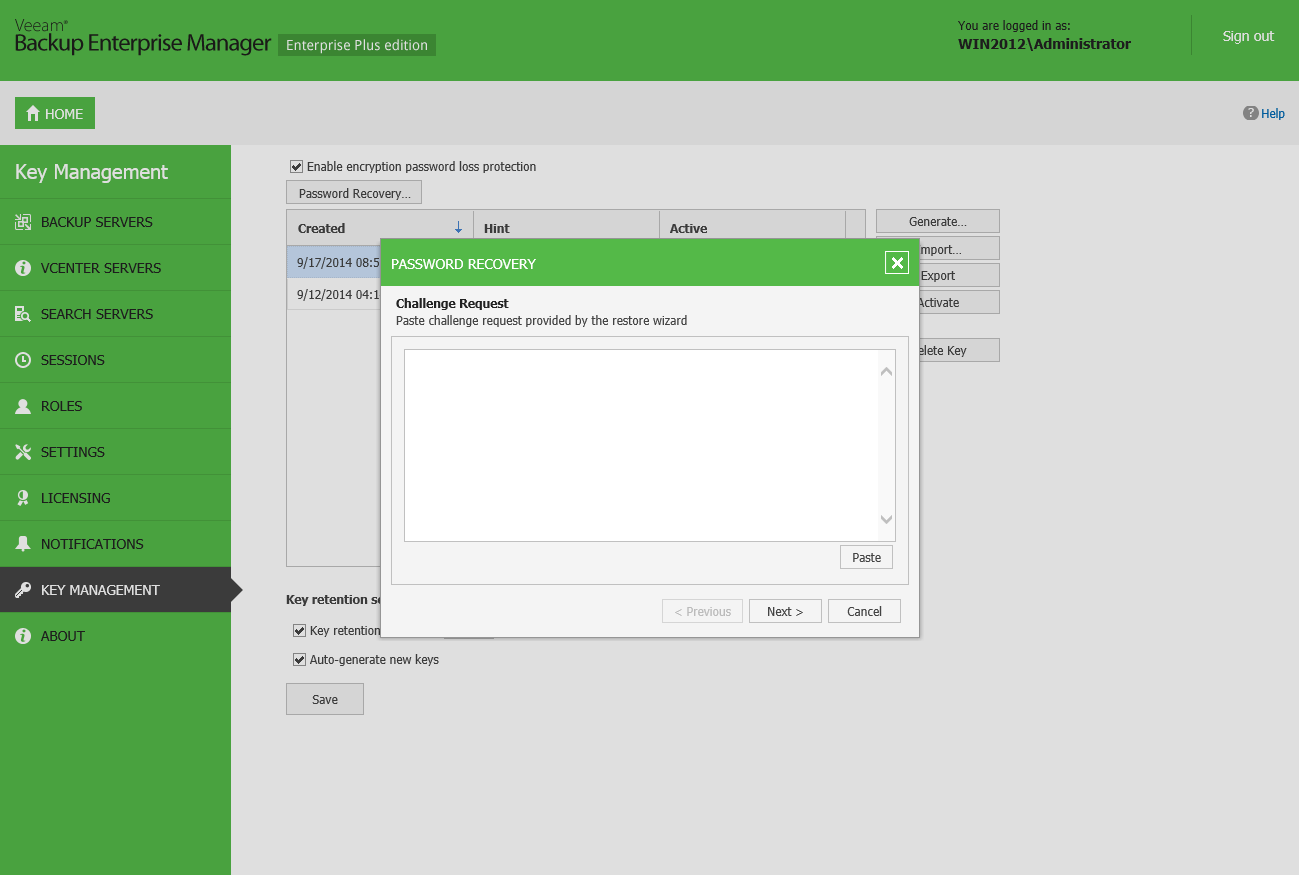The width and height of the screenshot is (1299, 875).
Task: Click the Created column header
Action: click(x=380, y=228)
